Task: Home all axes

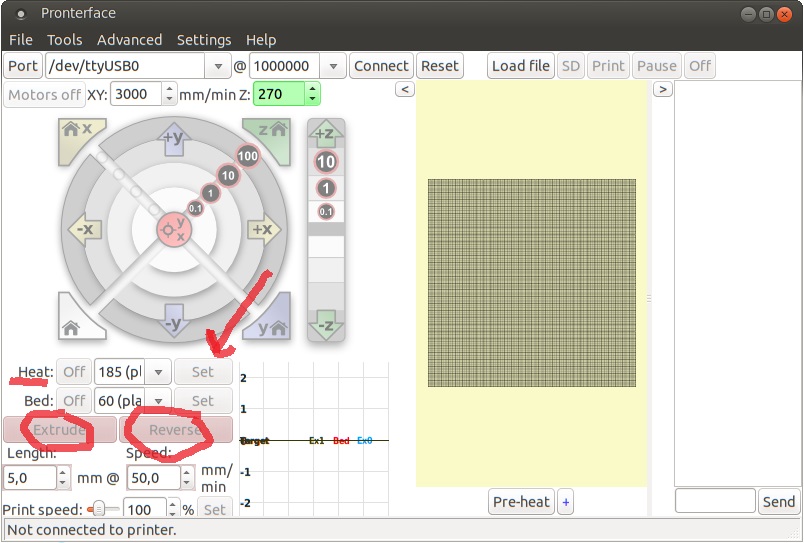Action: point(76,322)
